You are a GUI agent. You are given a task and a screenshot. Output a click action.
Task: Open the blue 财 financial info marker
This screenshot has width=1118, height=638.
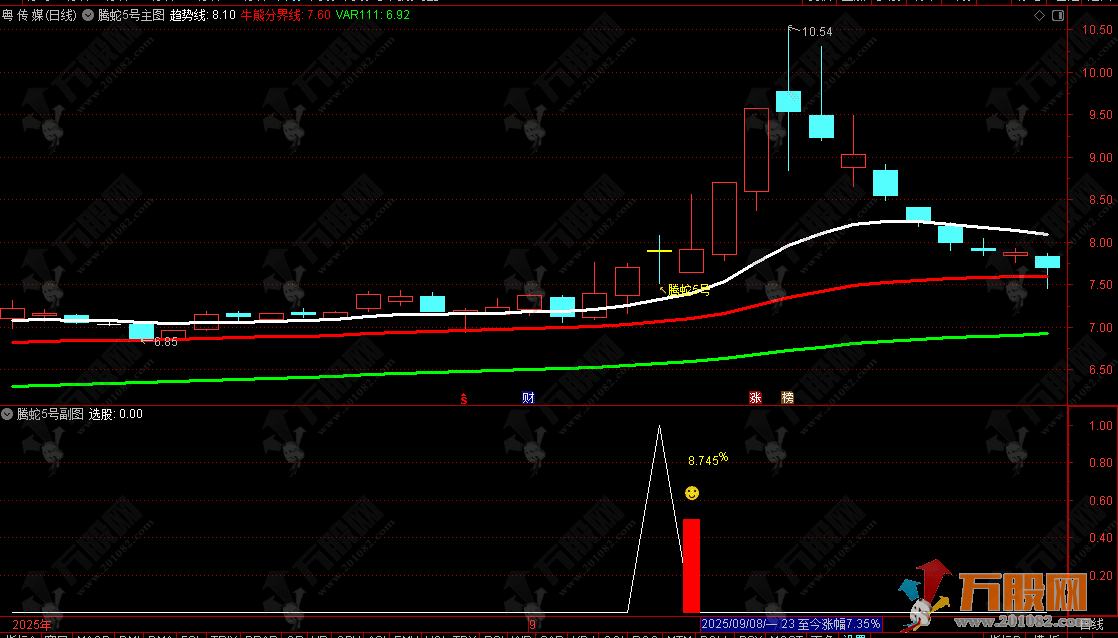528,397
